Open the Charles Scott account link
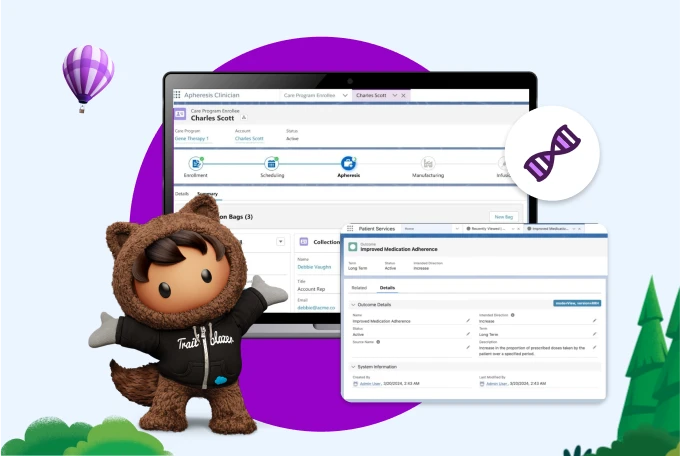Screen dimensions: 680x456 [249, 138]
